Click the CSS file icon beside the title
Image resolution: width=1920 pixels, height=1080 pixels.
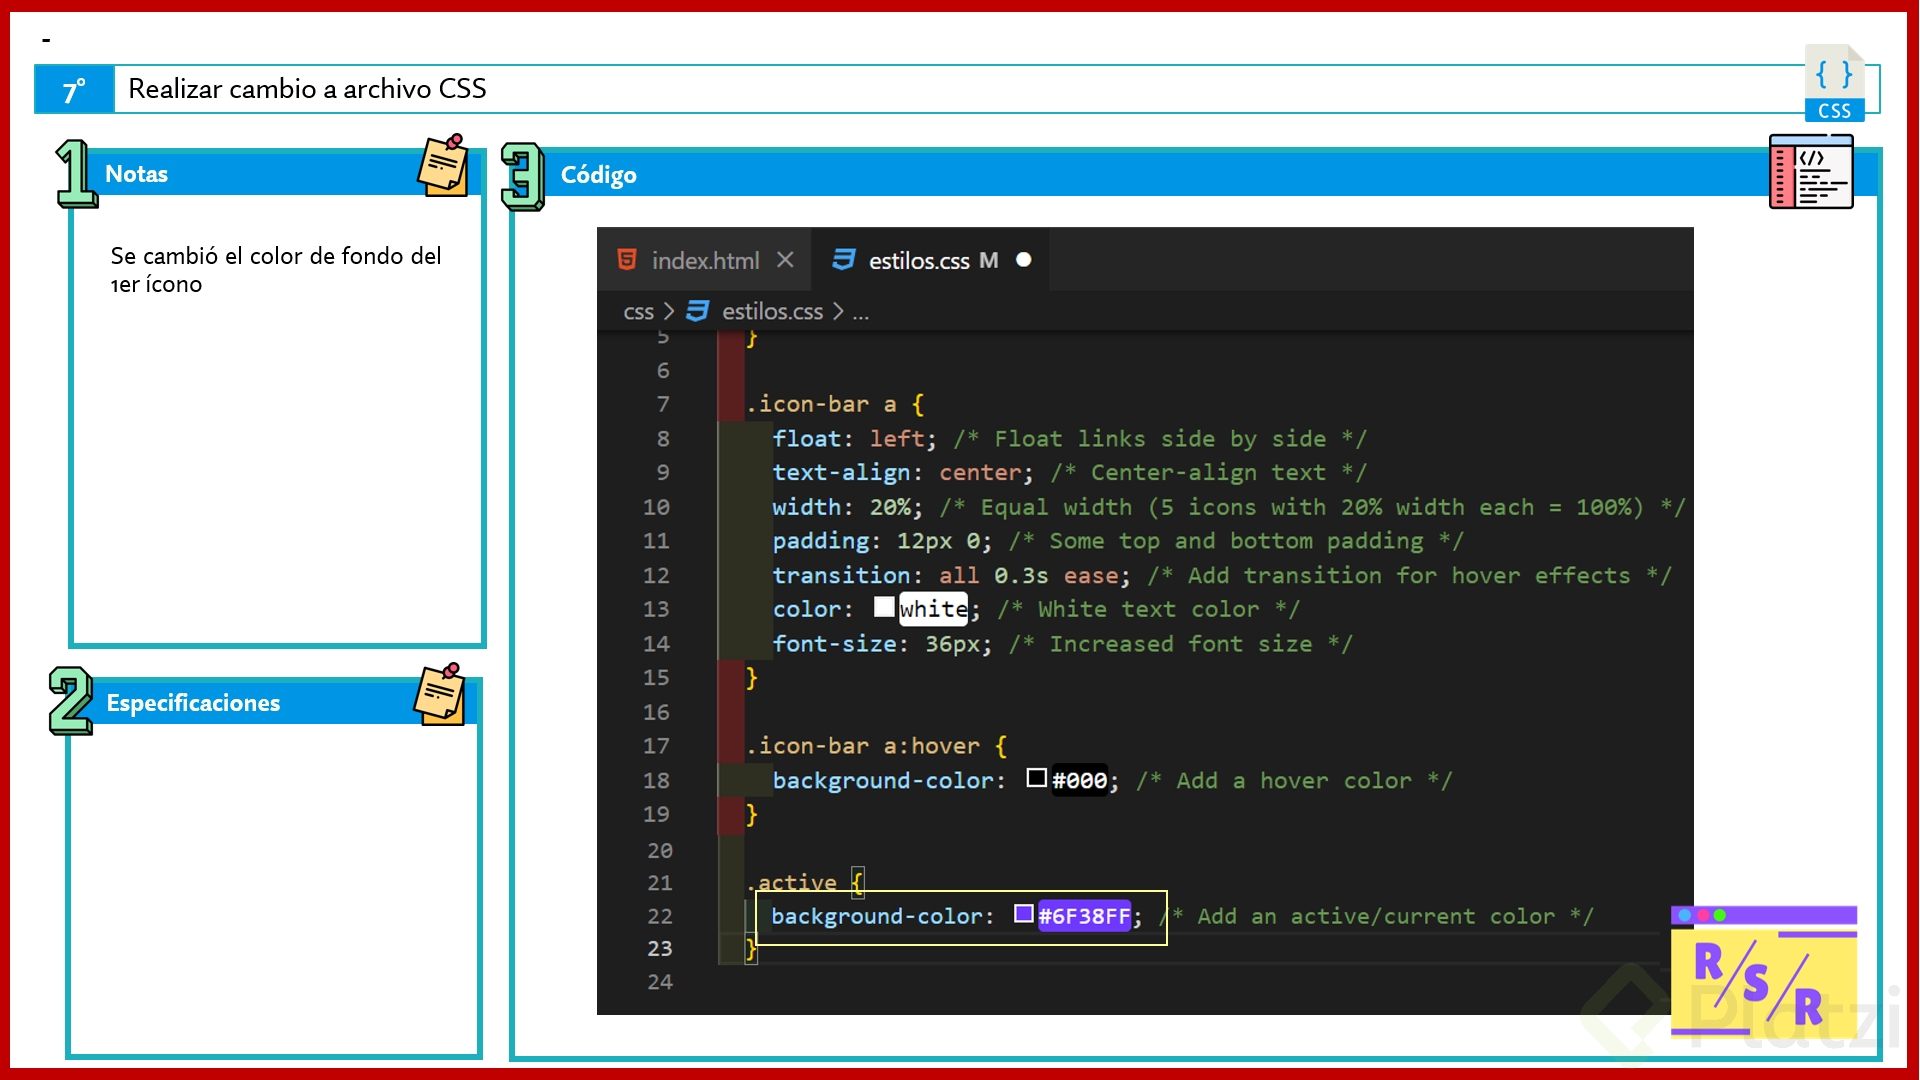(x=1834, y=83)
